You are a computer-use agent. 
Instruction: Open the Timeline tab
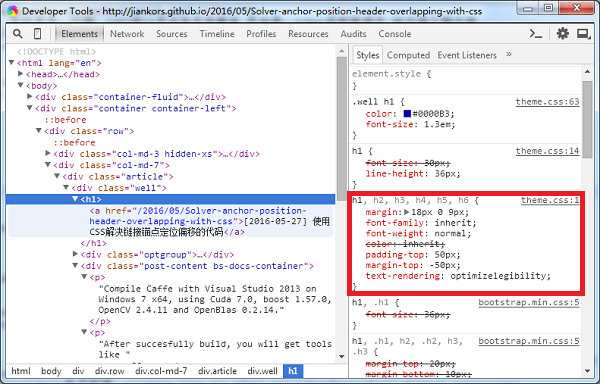pyautogui.click(x=217, y=34)
